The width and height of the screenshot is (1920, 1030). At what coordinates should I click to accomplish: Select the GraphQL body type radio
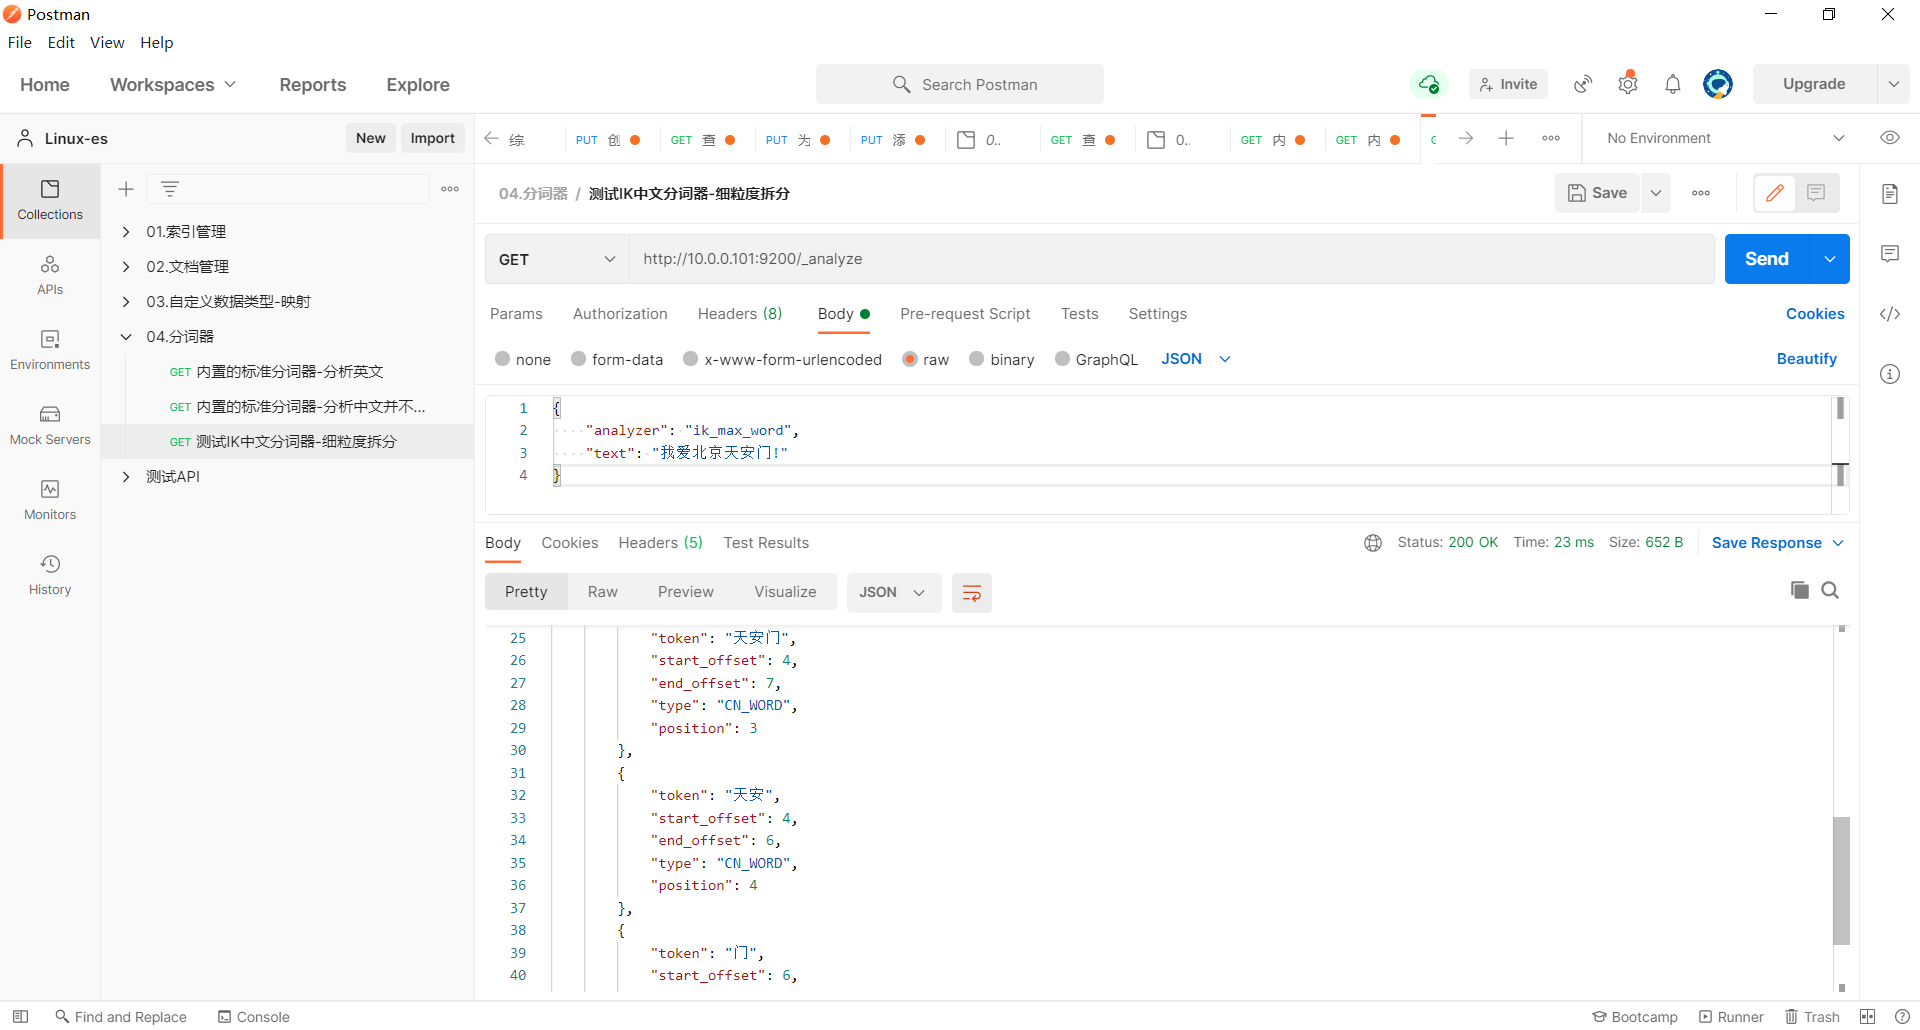[1063, 359]
